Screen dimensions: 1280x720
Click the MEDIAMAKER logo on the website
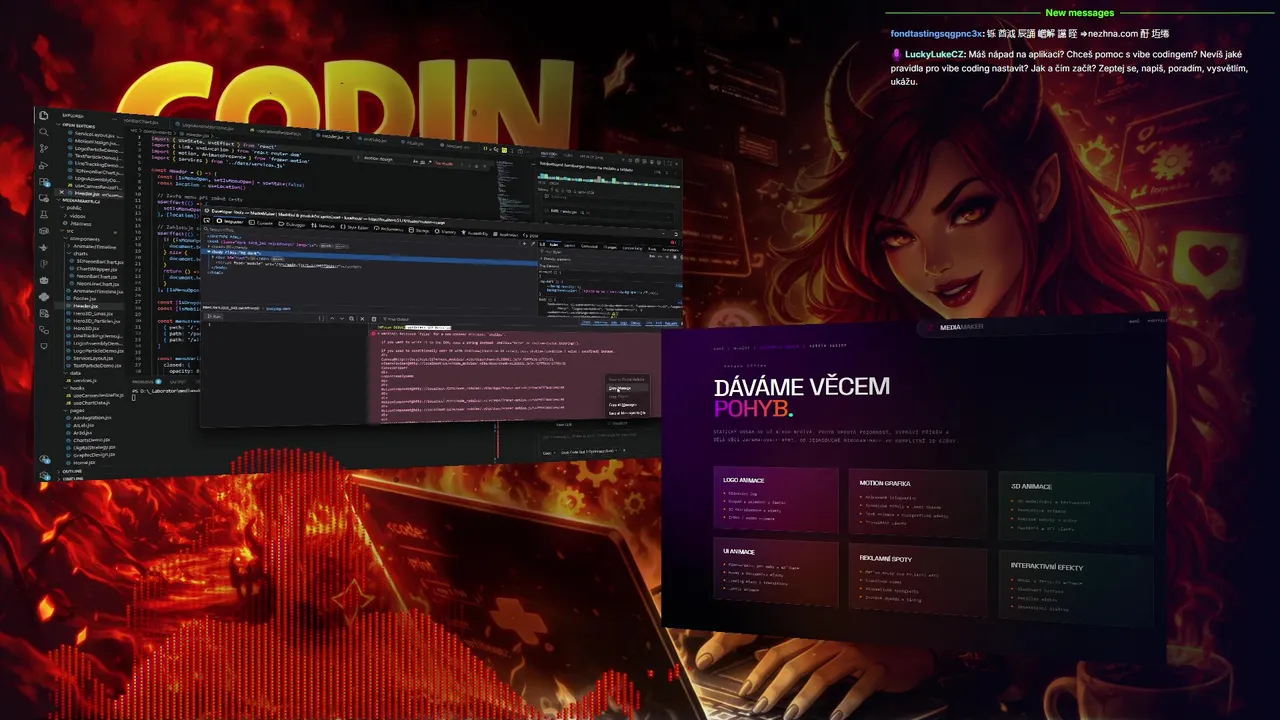pyautogui.click(x=955, y=327)
